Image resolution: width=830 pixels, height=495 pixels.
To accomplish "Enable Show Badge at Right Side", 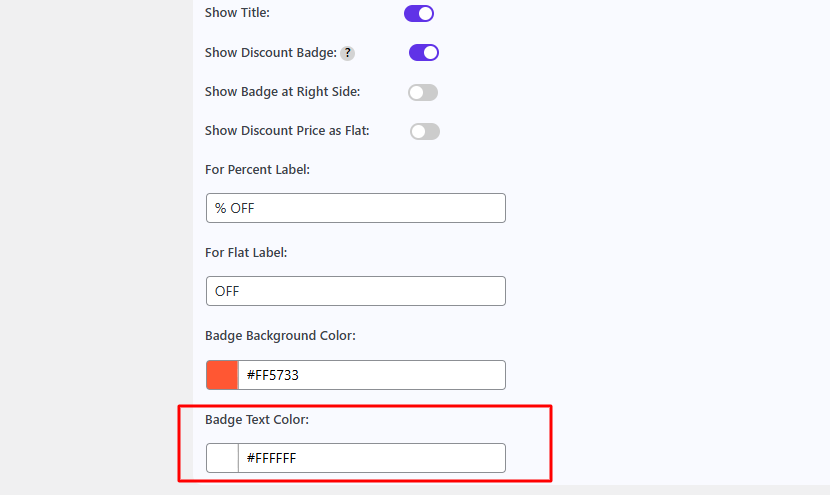I will 423,92.
